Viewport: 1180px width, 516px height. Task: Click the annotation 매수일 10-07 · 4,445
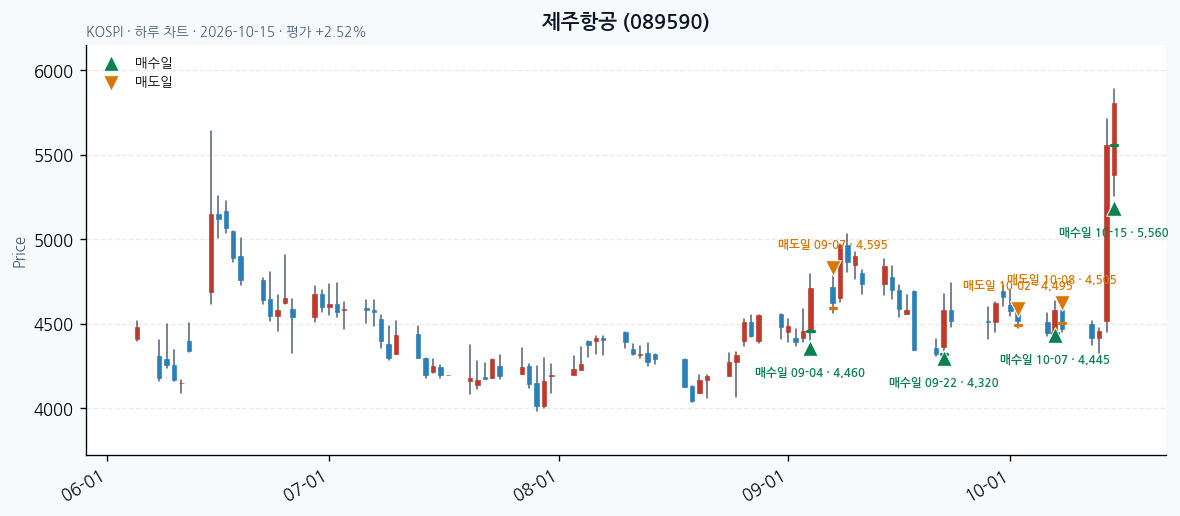coord(1055,360)
